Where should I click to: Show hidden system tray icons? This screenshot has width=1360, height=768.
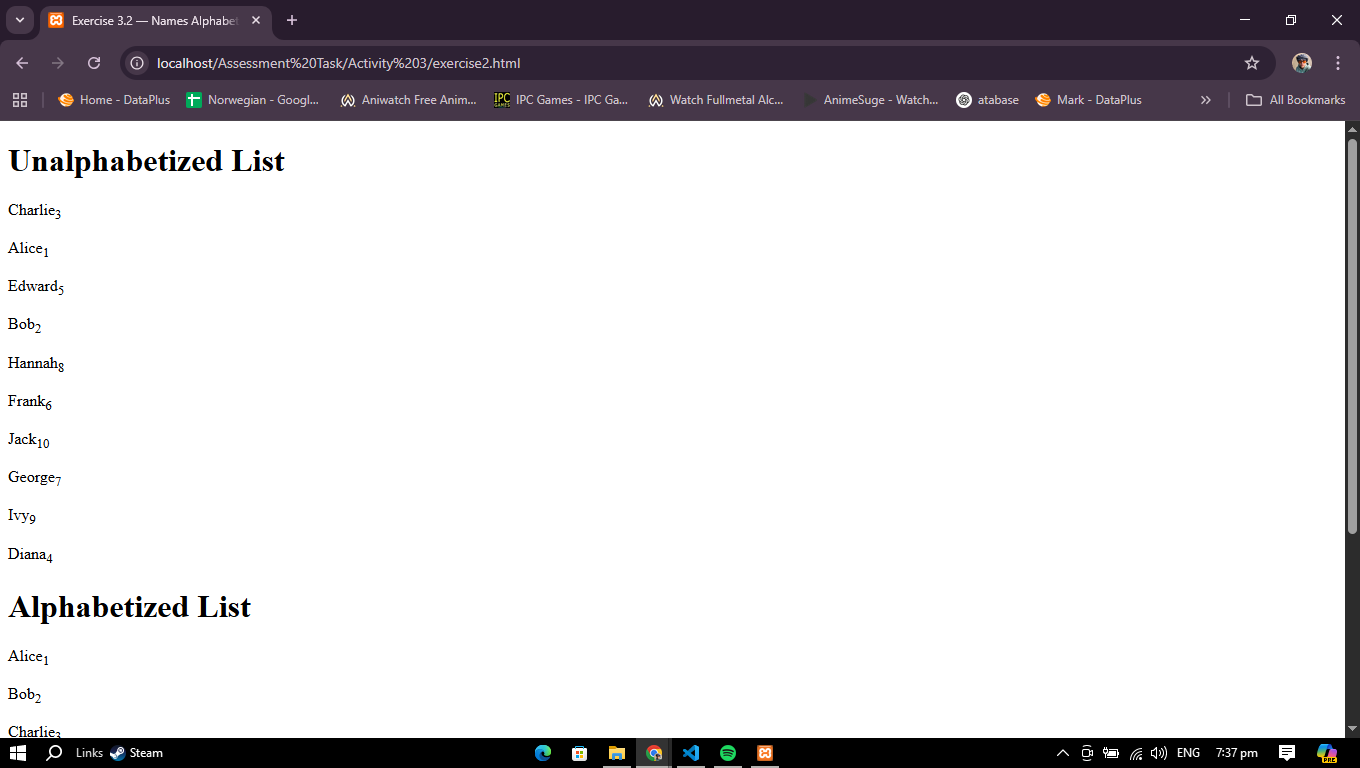coord(1063,753)
